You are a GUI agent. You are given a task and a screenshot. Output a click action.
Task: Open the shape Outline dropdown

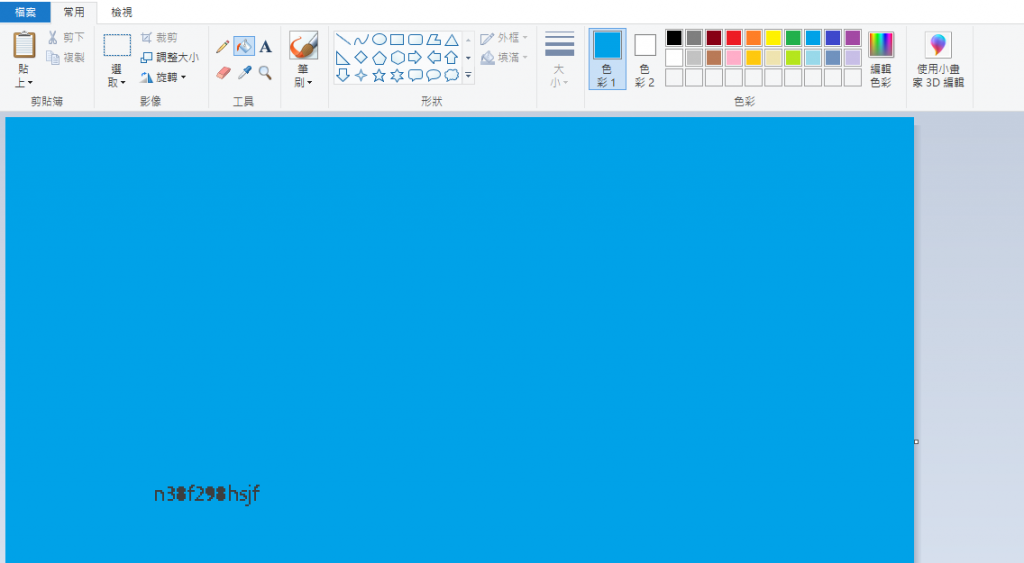(x=504, y=38)
